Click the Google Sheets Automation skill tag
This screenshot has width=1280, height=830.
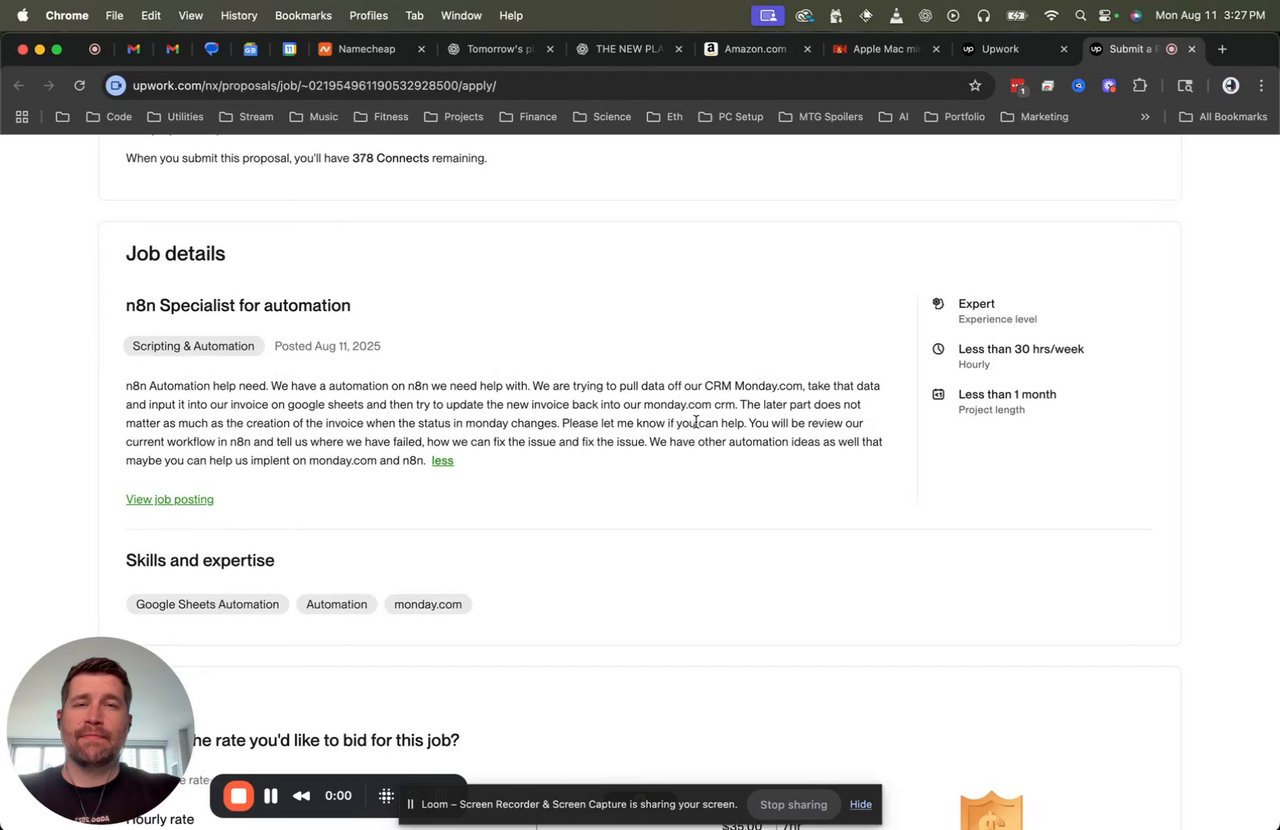click(207, 604)
